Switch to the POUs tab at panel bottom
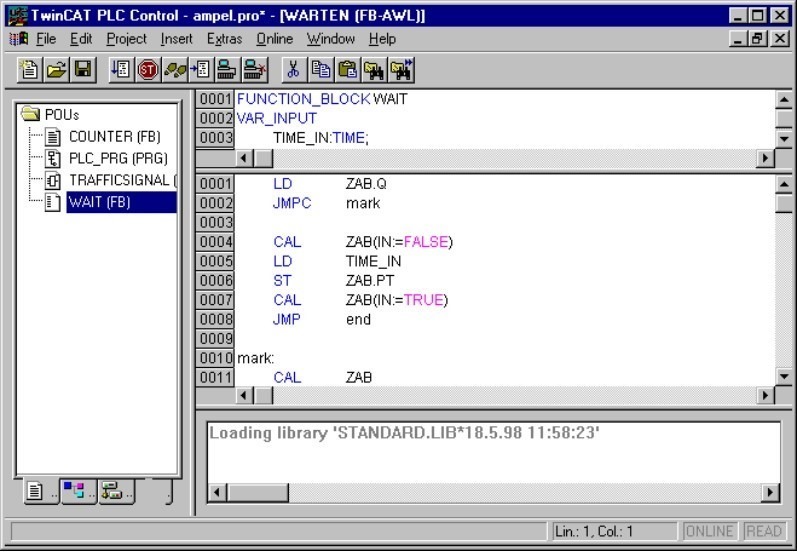Screen dimensions: 797x552 (x=41, y=492)
